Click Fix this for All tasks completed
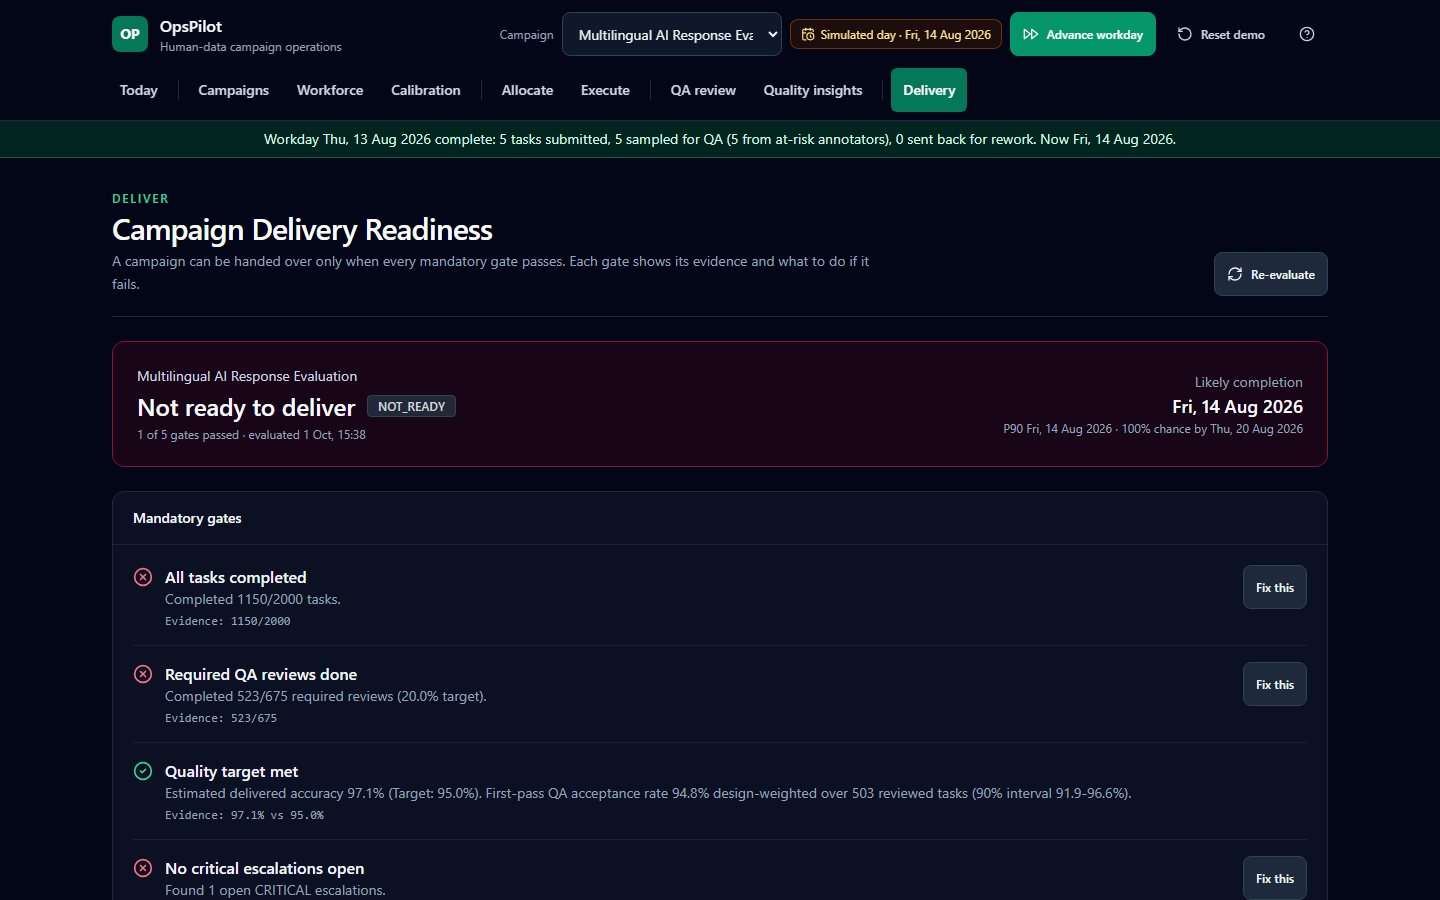The height and width of the screenshot is (900, 1440). [x=1275, y=588]
